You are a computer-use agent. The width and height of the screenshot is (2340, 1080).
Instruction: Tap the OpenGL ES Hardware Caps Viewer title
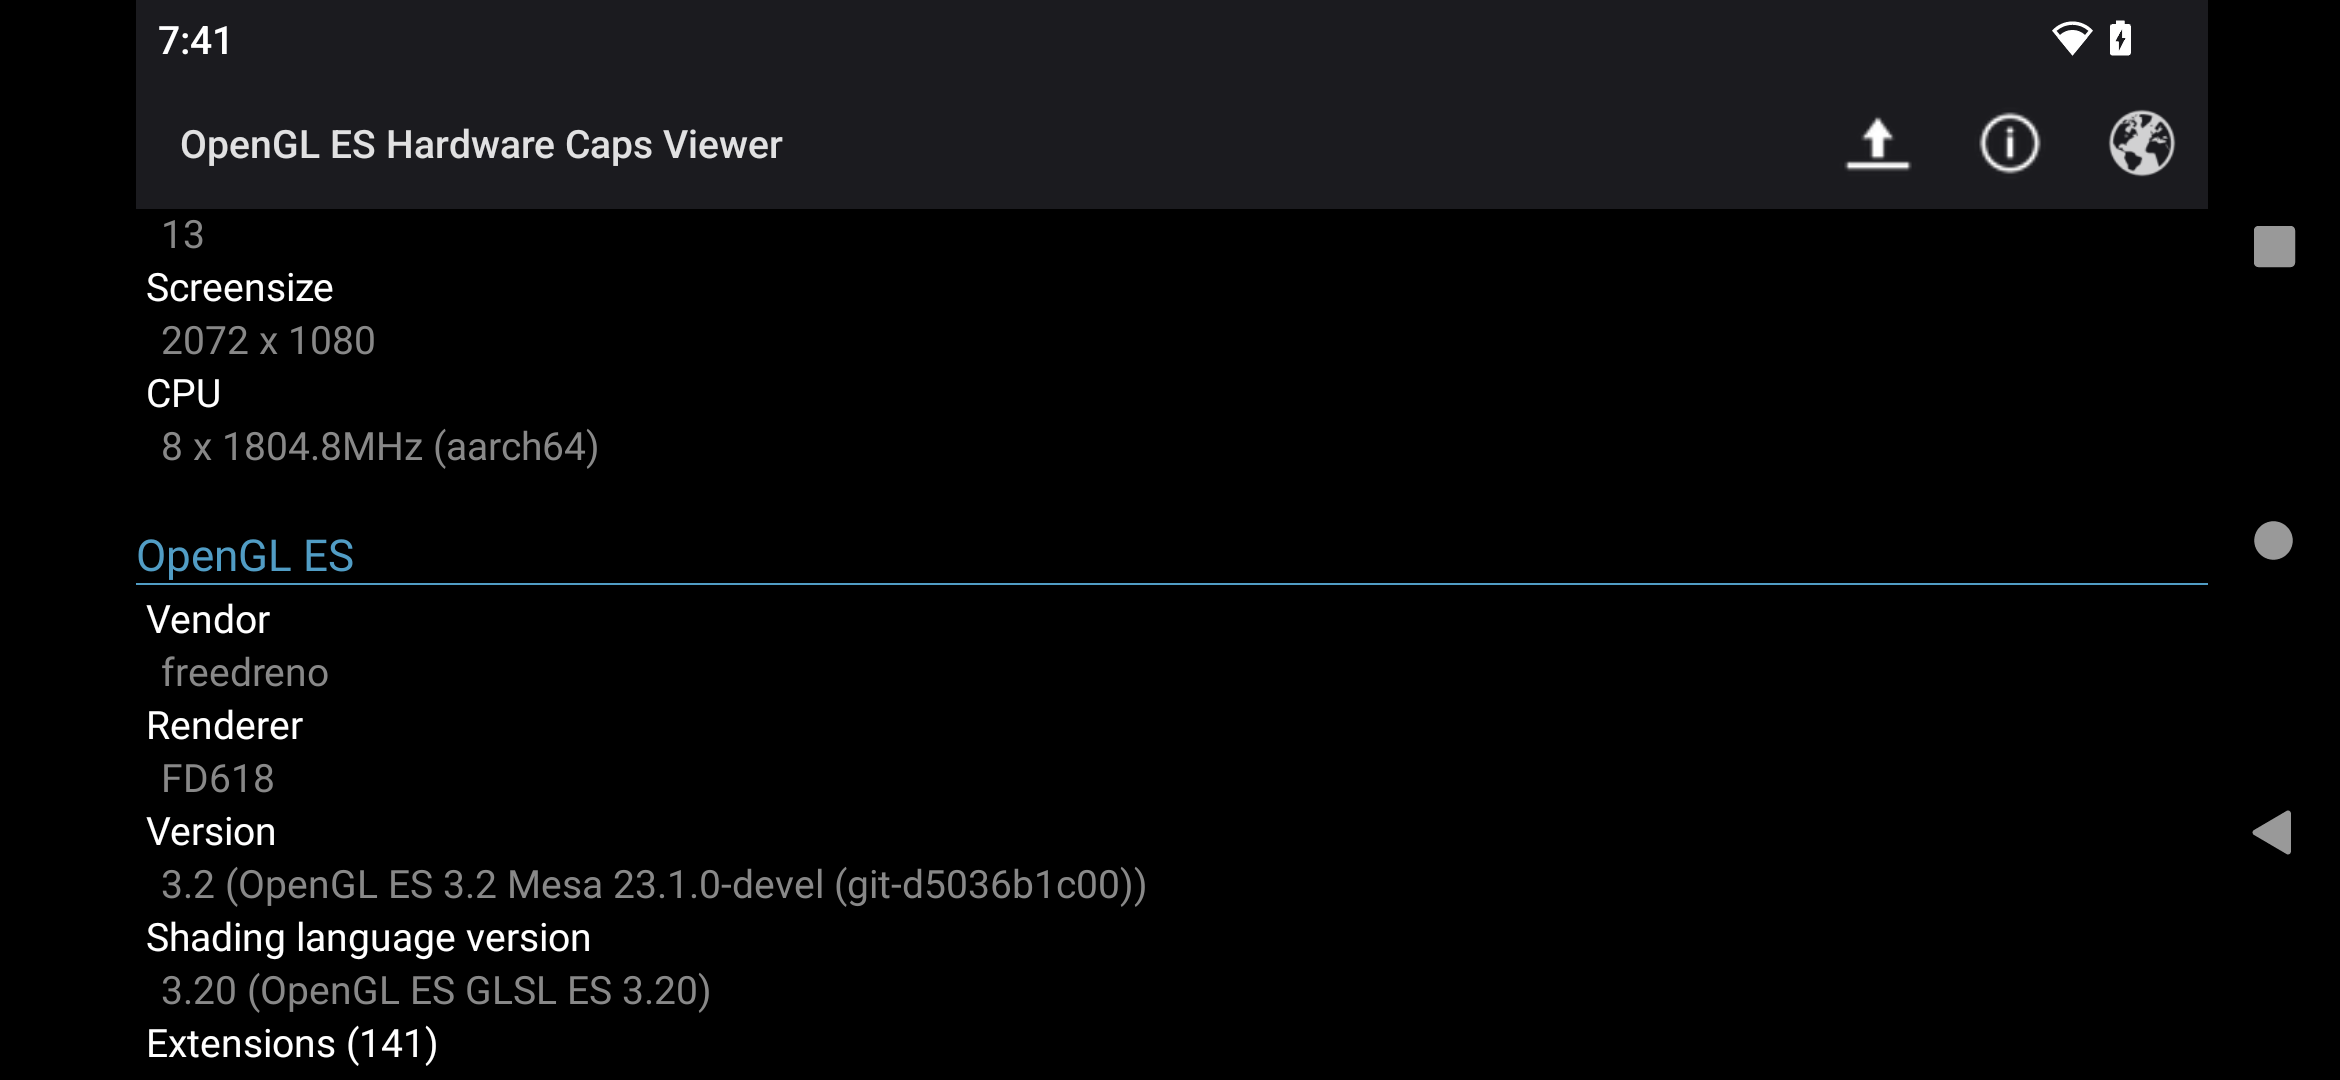point(481,145)
